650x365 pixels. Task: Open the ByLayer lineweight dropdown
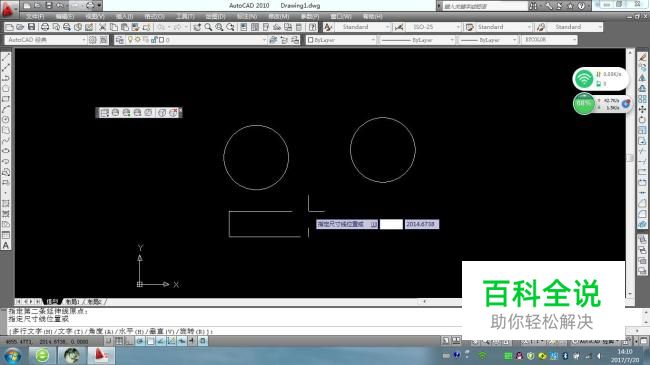pos(514,40)
